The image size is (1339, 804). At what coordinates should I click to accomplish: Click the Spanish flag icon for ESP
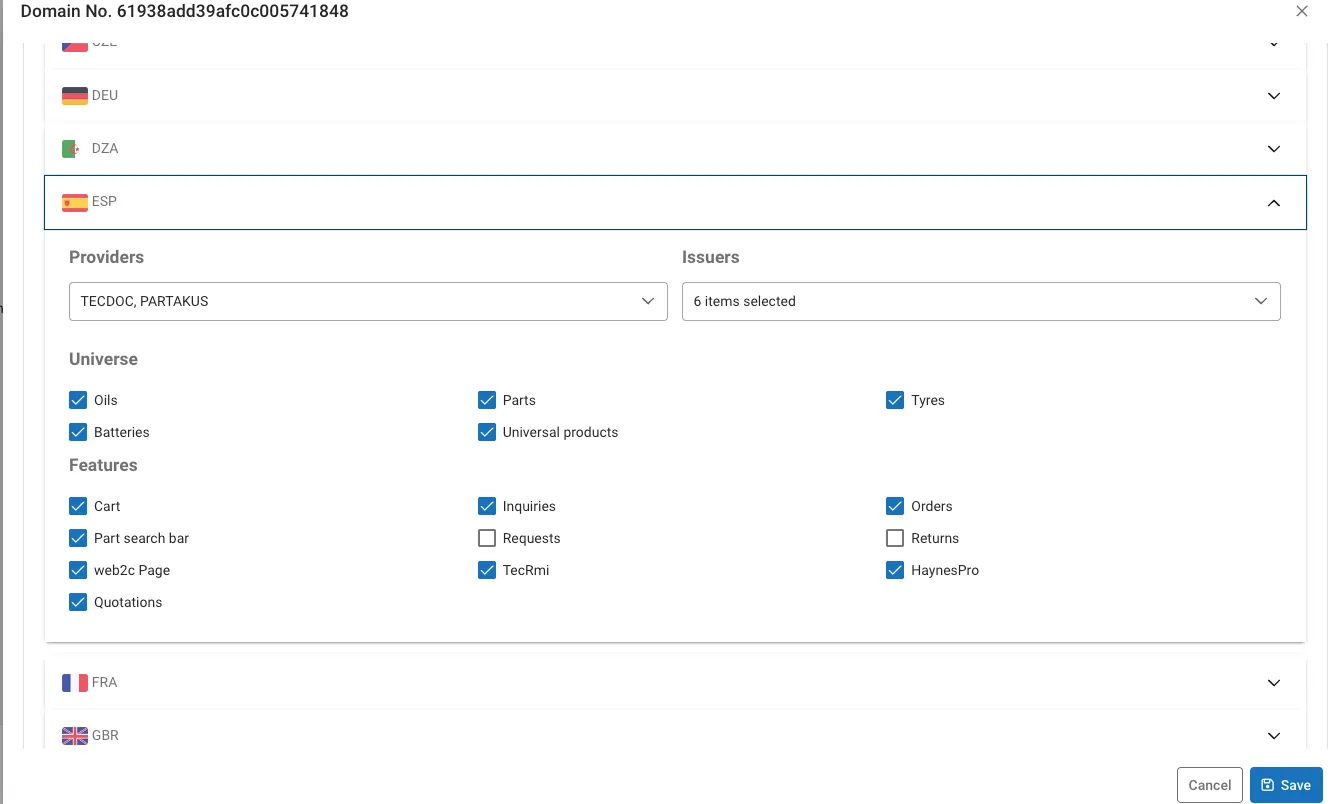click(x=75, y=202)
